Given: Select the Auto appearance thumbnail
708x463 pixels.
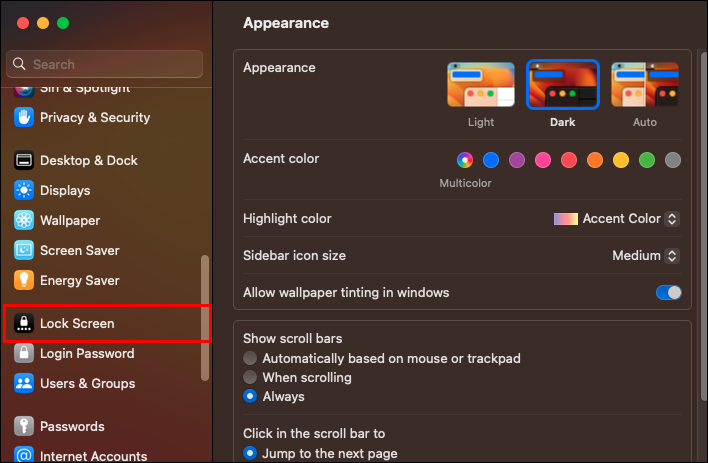Looking at the screenshot, I should (x=645, y=85).
